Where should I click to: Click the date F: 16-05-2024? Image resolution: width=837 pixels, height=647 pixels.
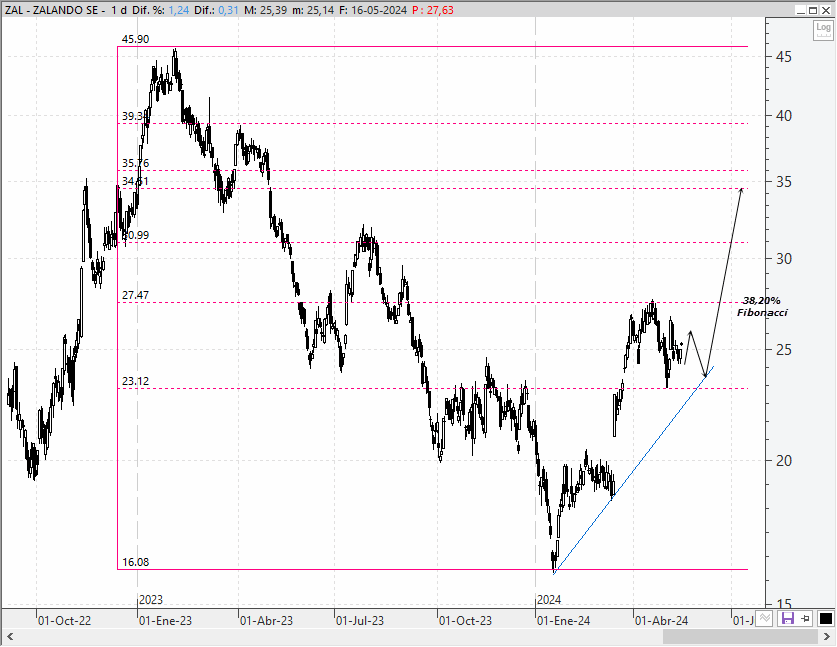[373, 10]
